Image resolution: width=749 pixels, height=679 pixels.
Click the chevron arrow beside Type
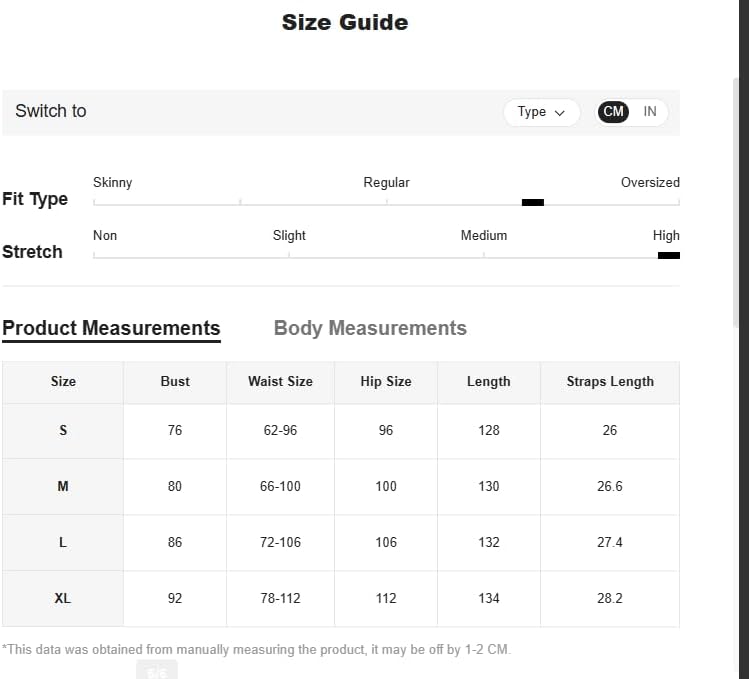coord(559,113)
